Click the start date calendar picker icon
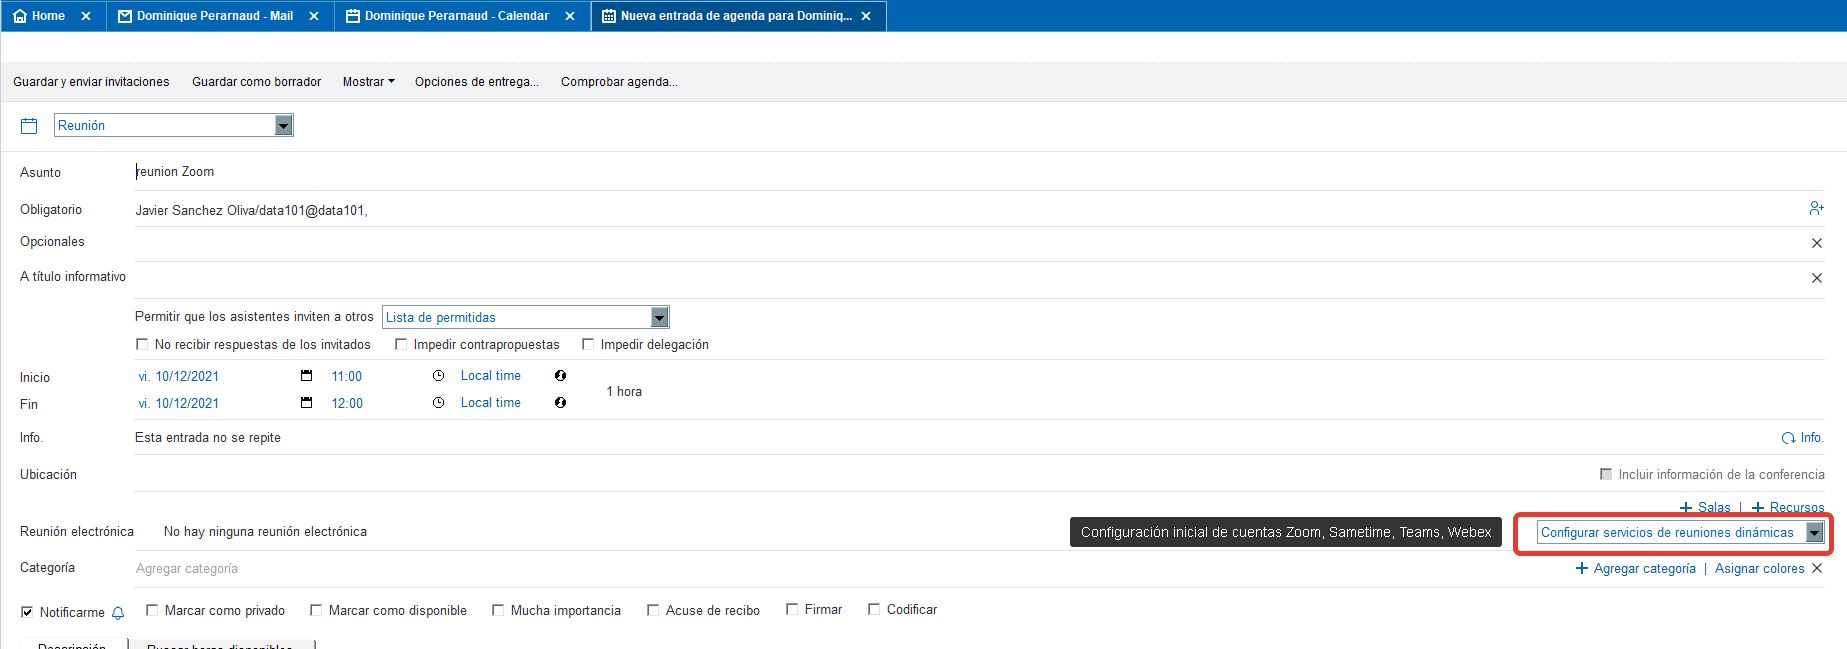This screenshot has width=1847, height=649. 307,376
